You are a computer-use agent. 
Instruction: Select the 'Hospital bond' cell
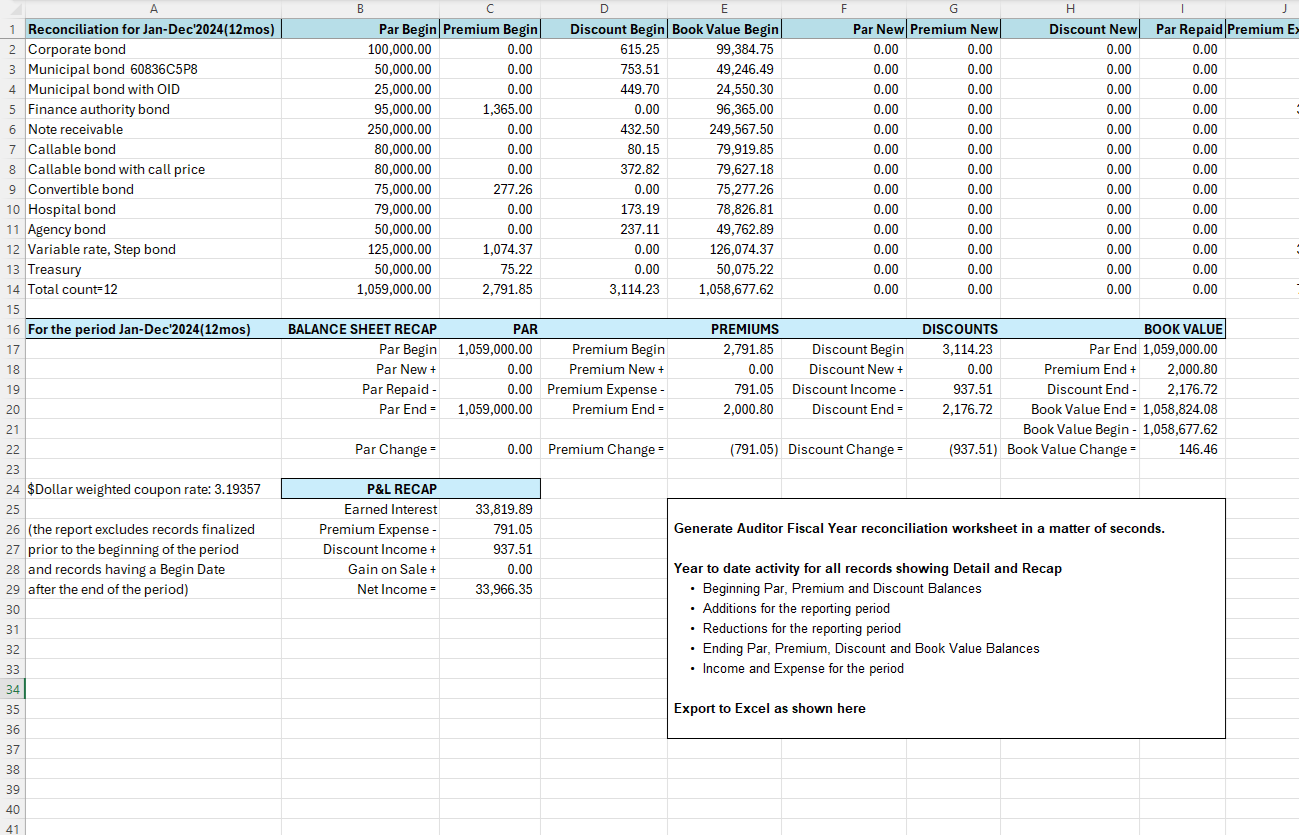tap(153, 209)
